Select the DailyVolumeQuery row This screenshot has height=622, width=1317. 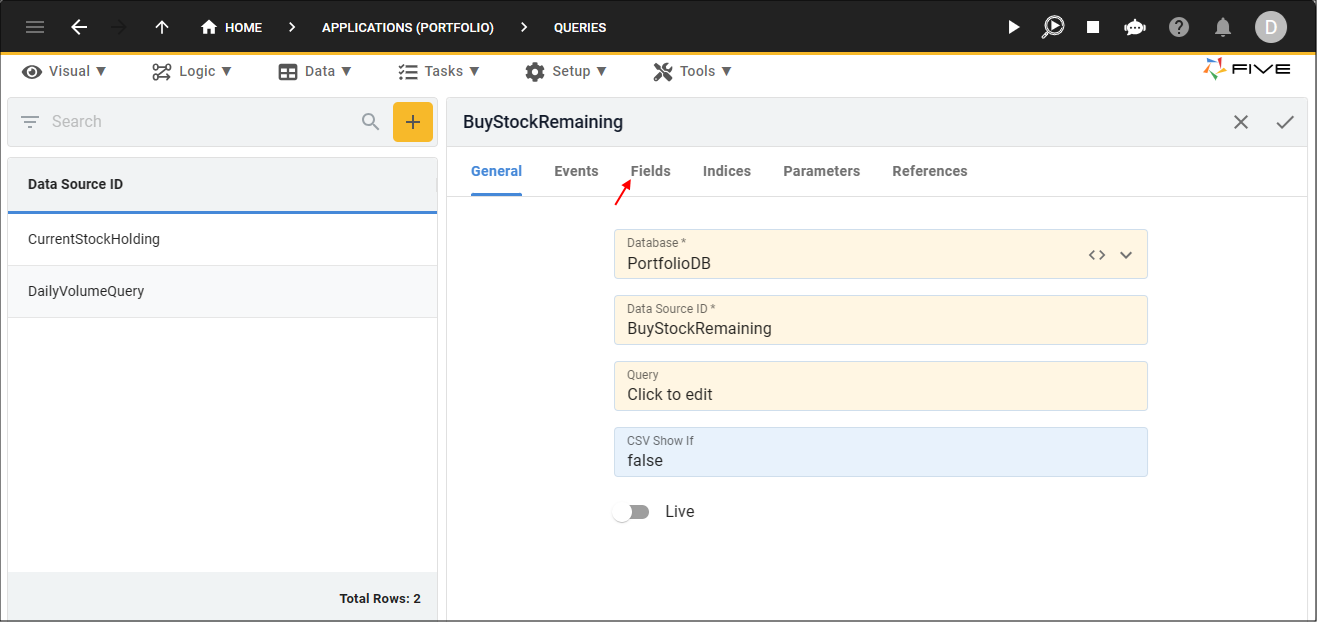point(222,291)
